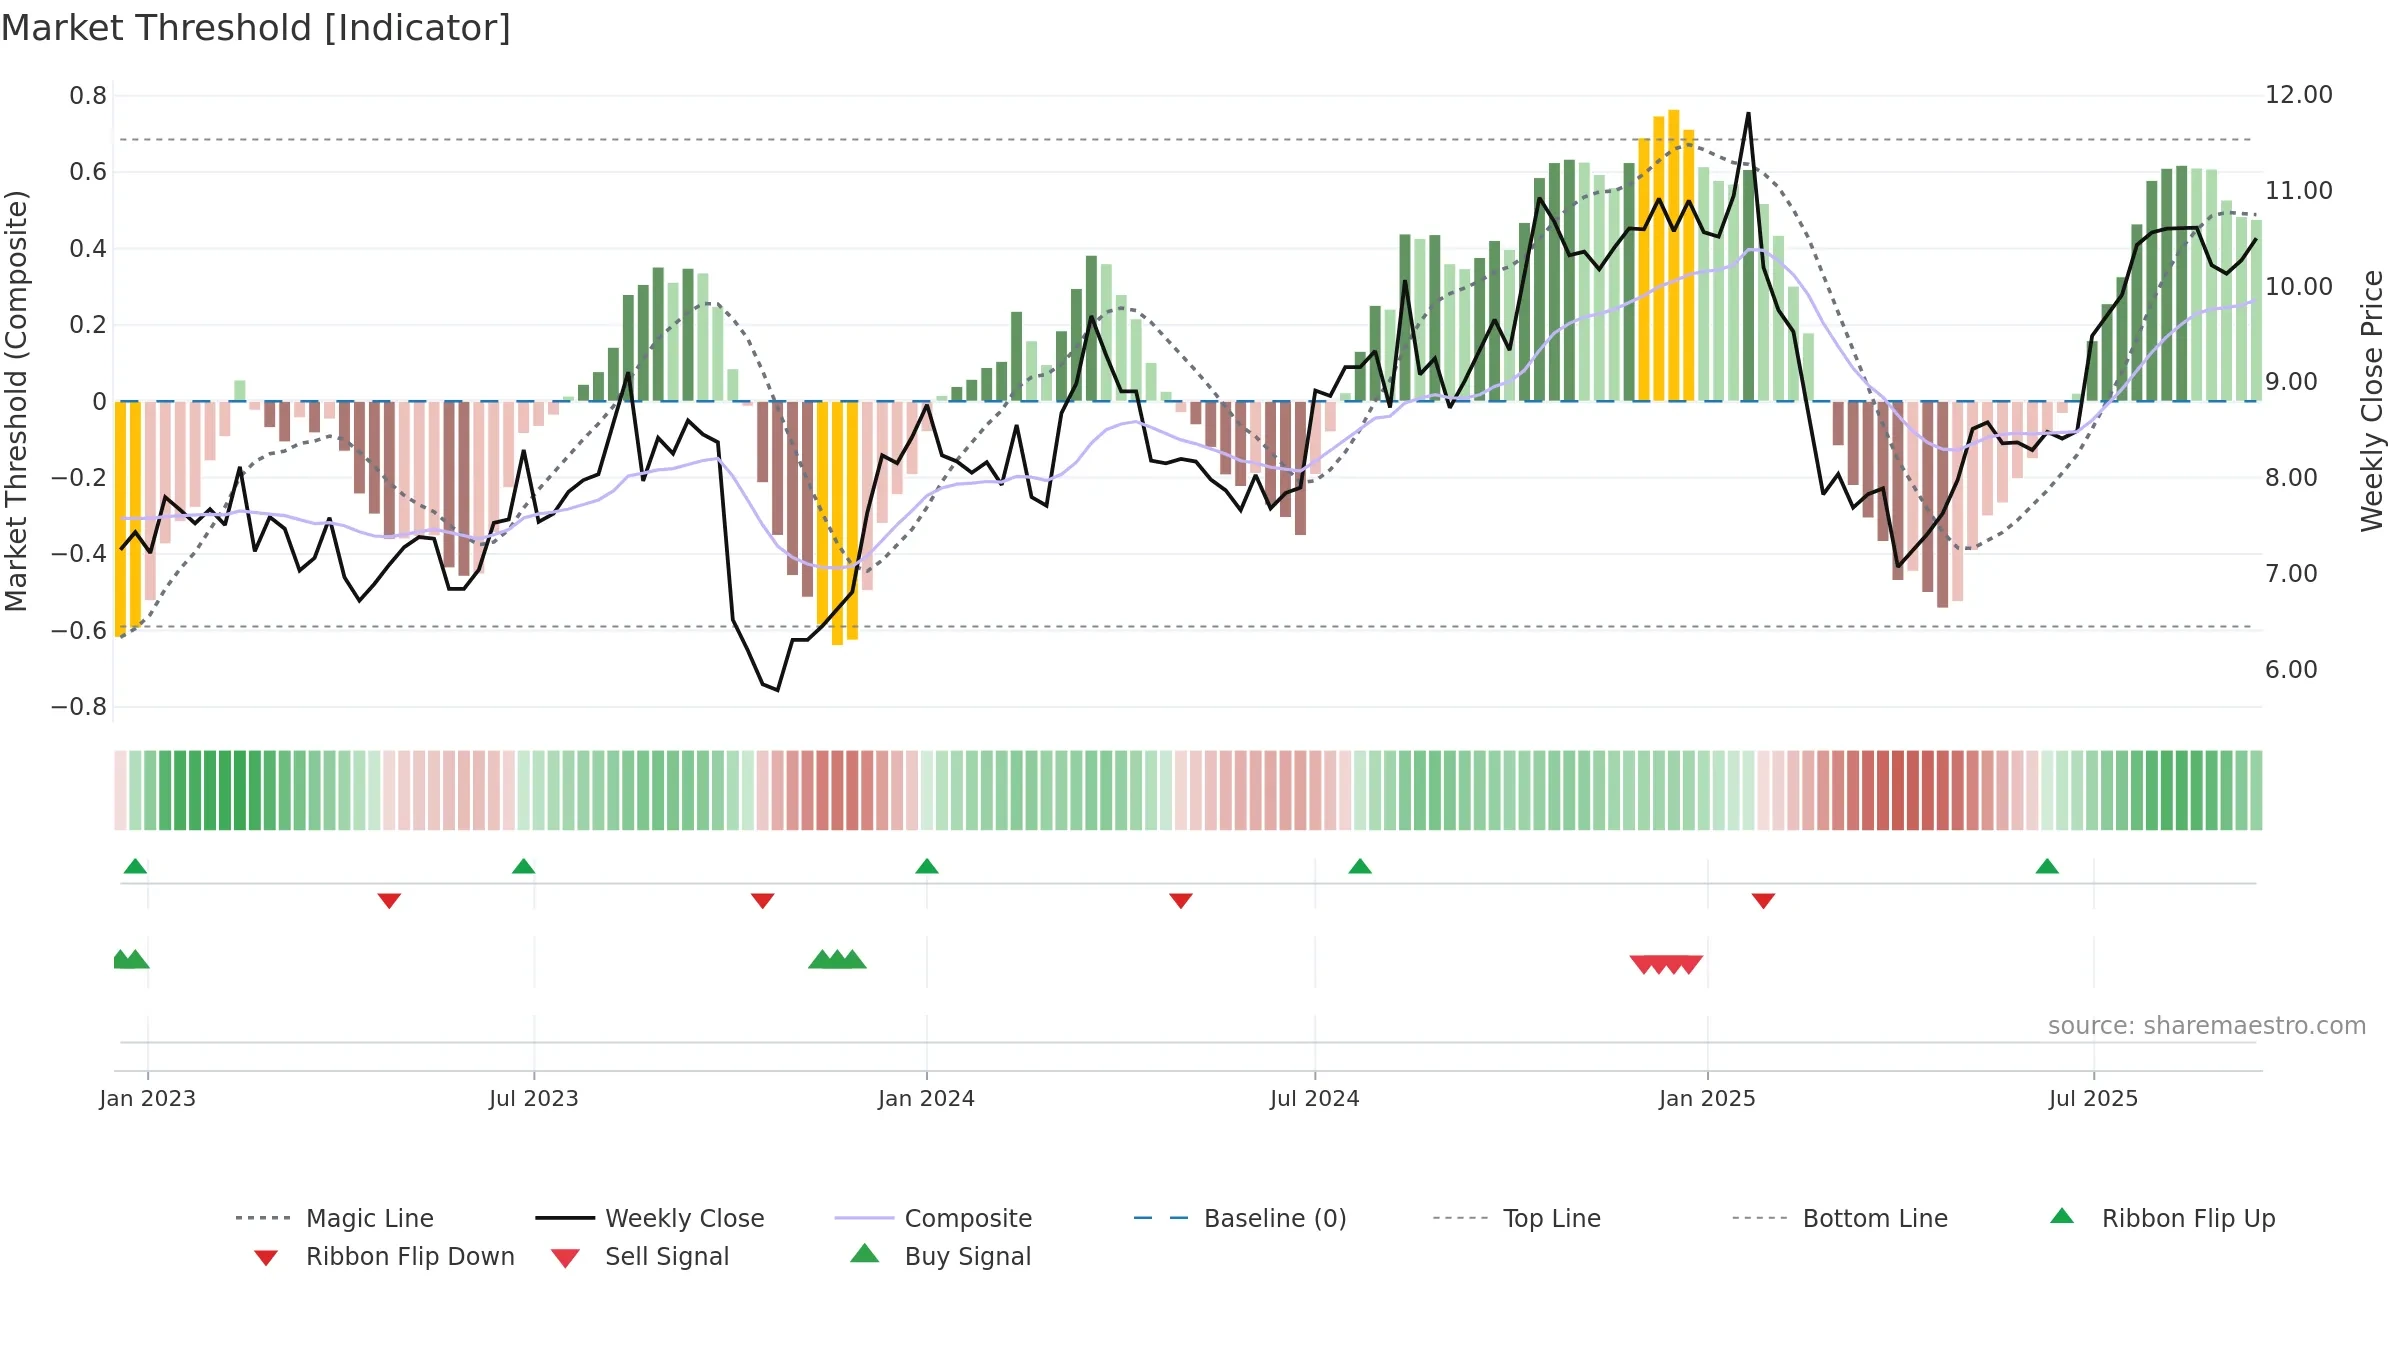
Task: Click the 6.00 price axis tick
Action: [x=2291, y=670]
